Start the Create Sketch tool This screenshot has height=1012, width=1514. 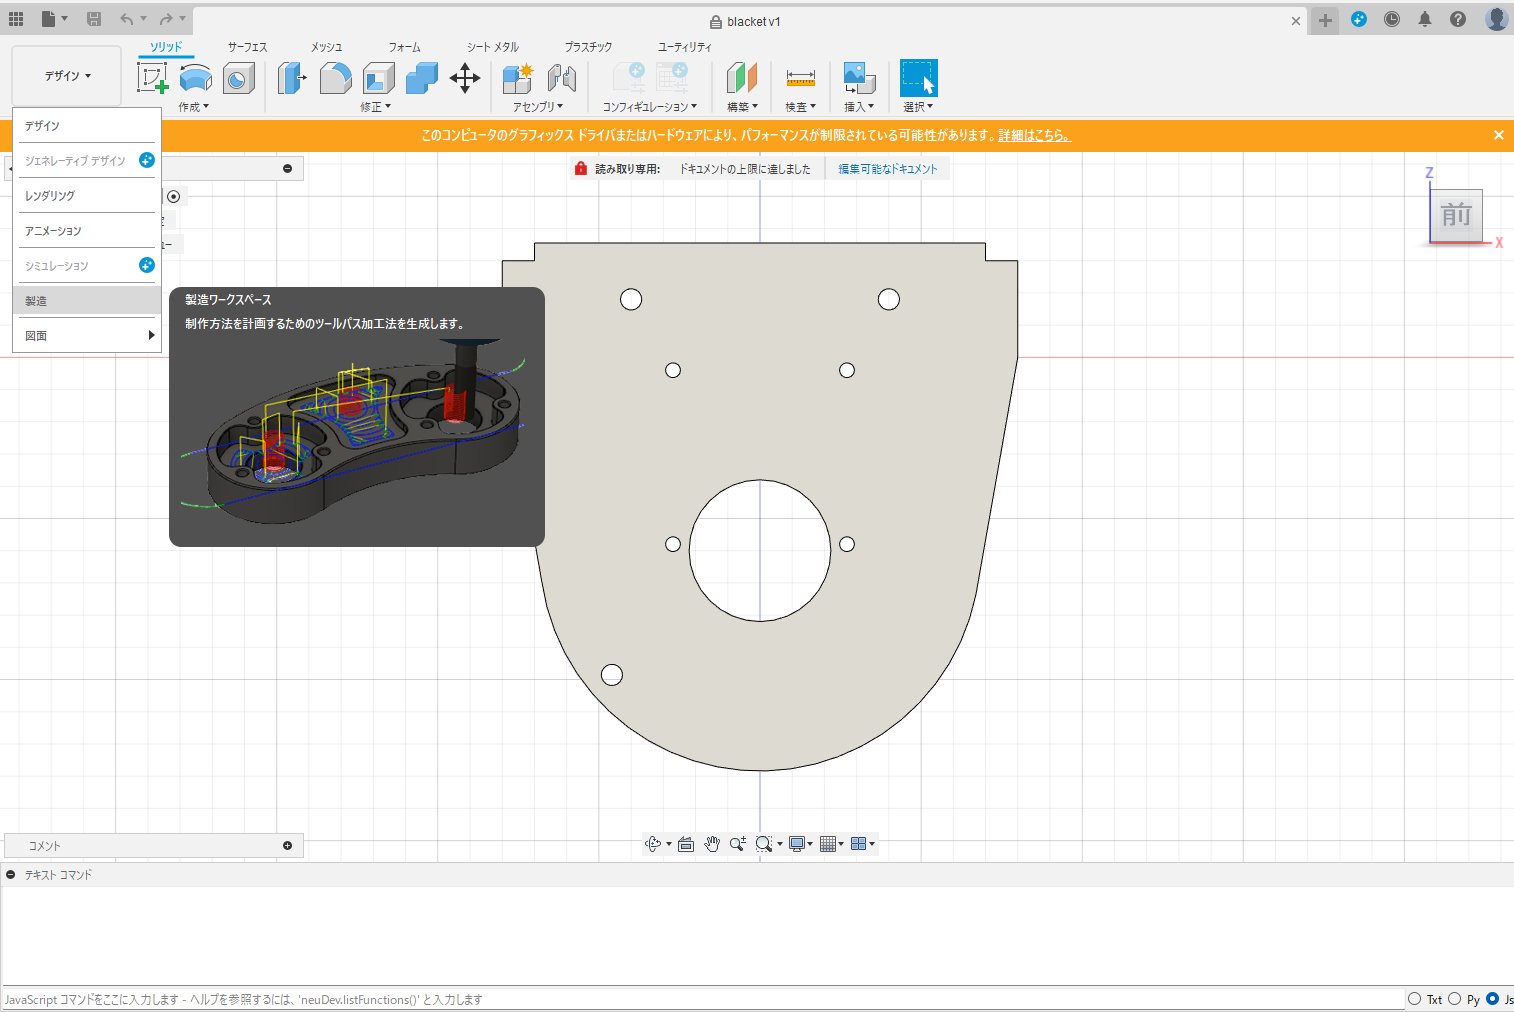[x=153, y=78]
